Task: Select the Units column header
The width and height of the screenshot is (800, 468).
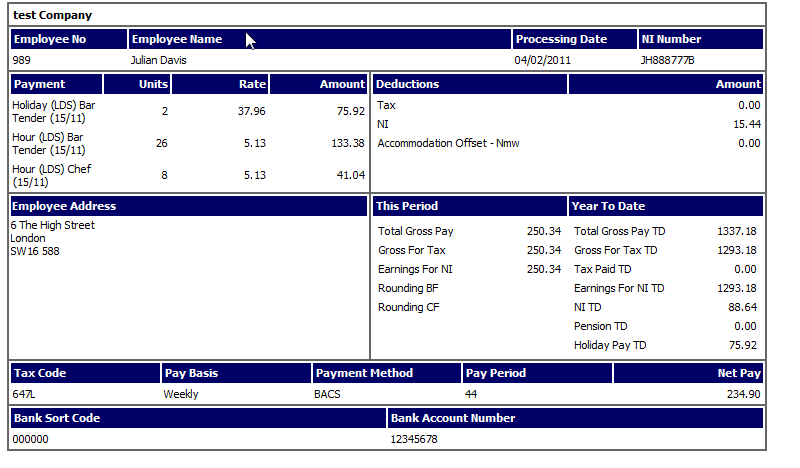Action: click(x=137, y=84)
